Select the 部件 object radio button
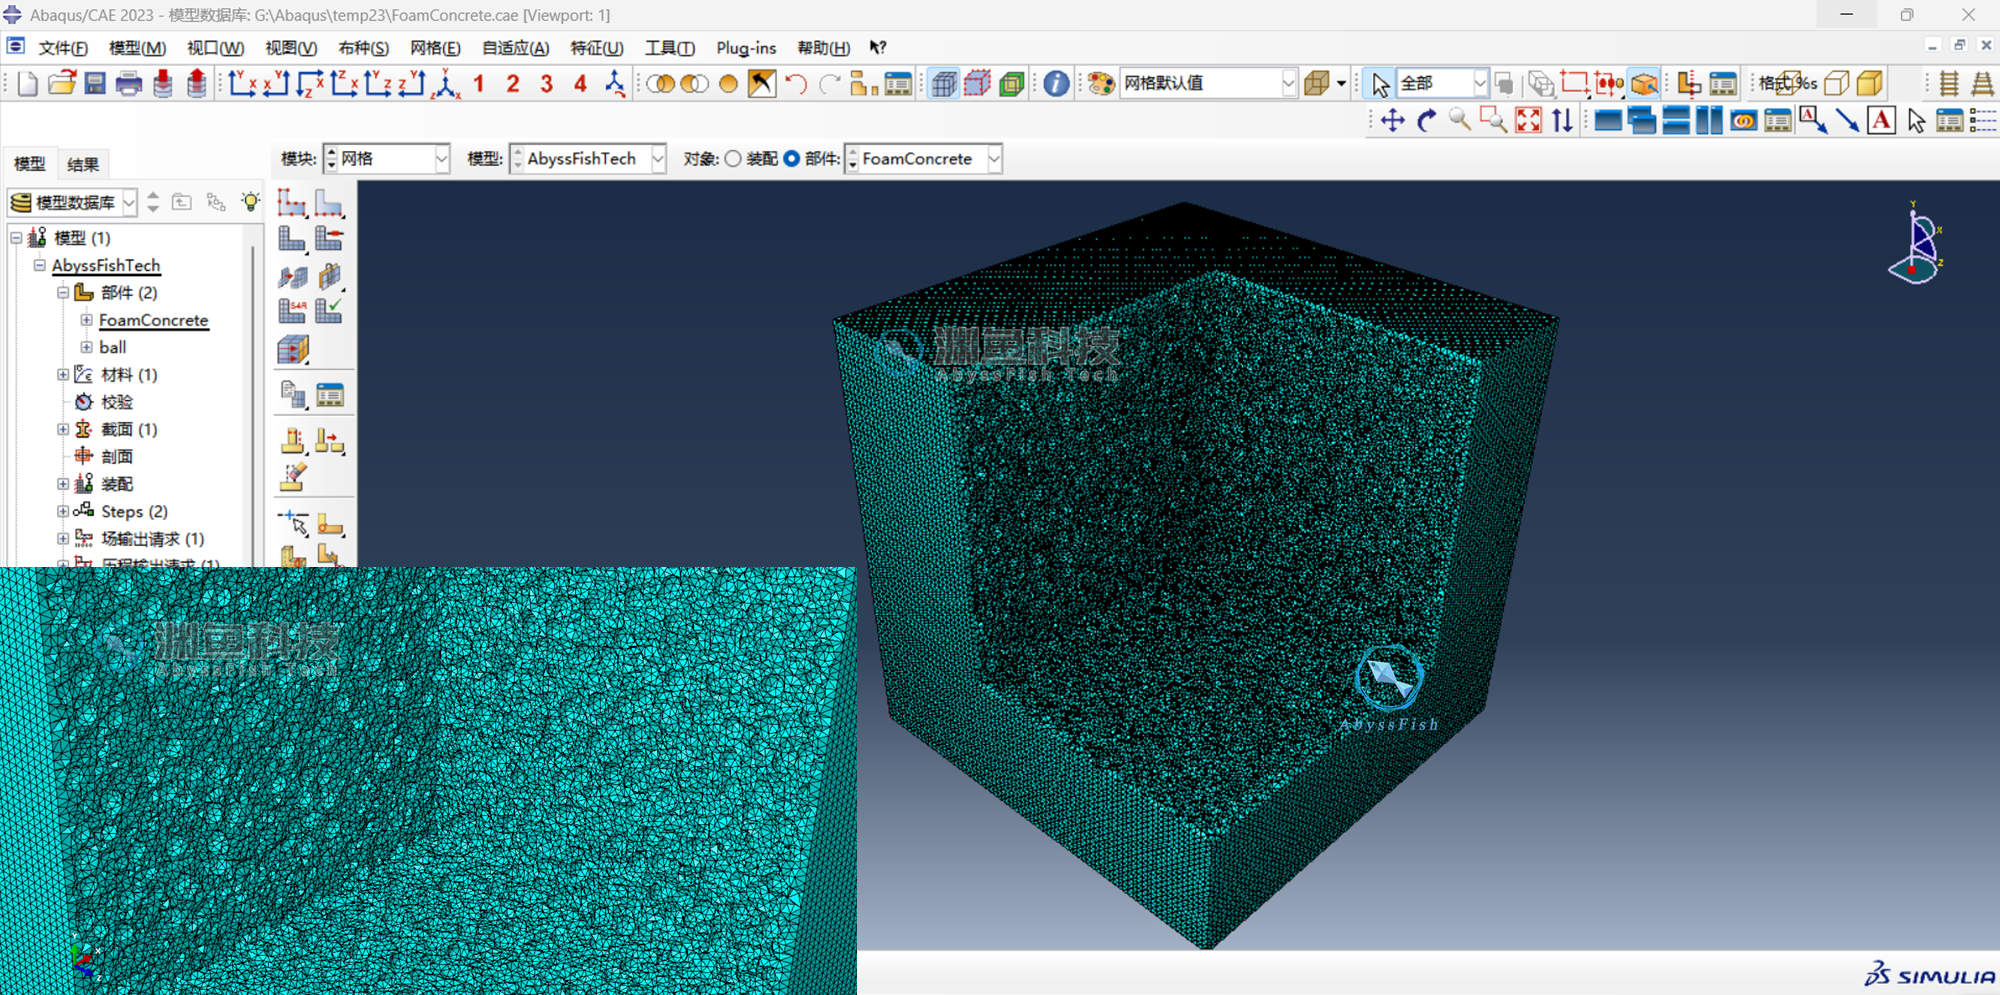Screen dimensions: 2000x995 (x=792, y=159)
